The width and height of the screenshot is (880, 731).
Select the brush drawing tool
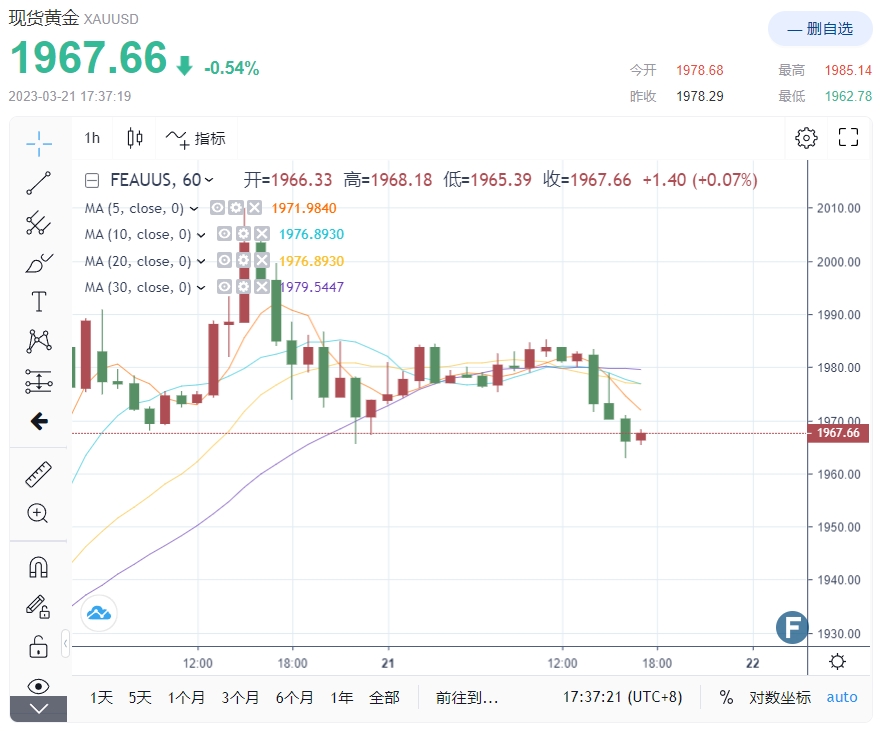tap(38, 261)
